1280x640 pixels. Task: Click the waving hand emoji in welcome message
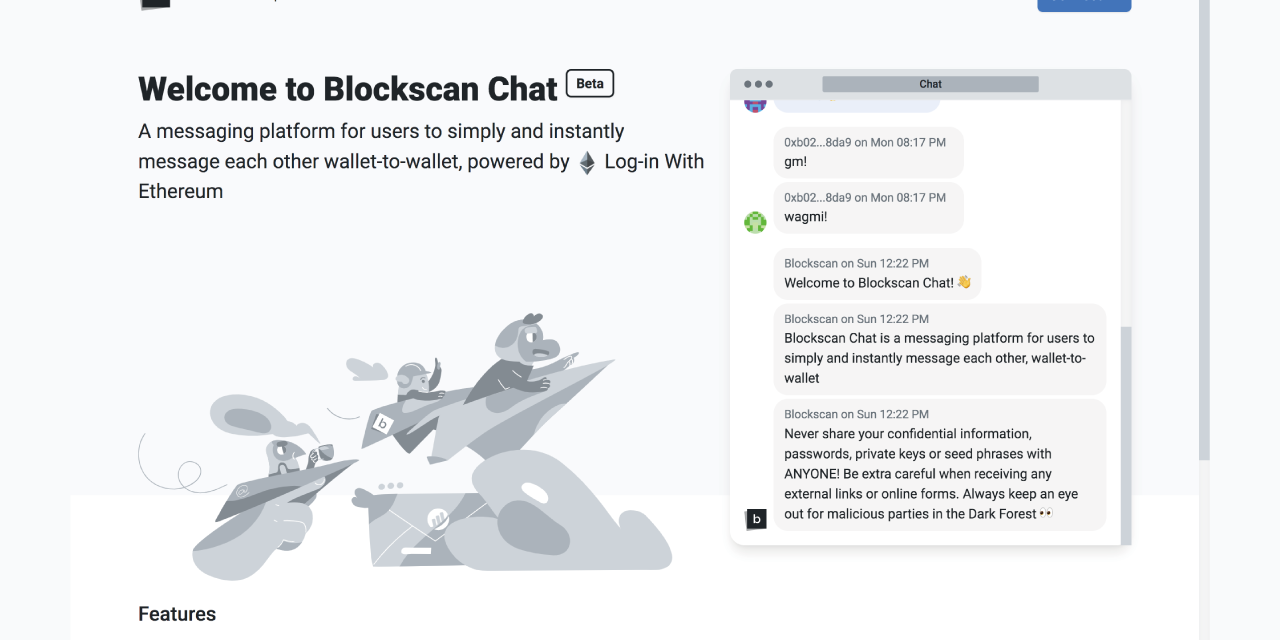964,282
